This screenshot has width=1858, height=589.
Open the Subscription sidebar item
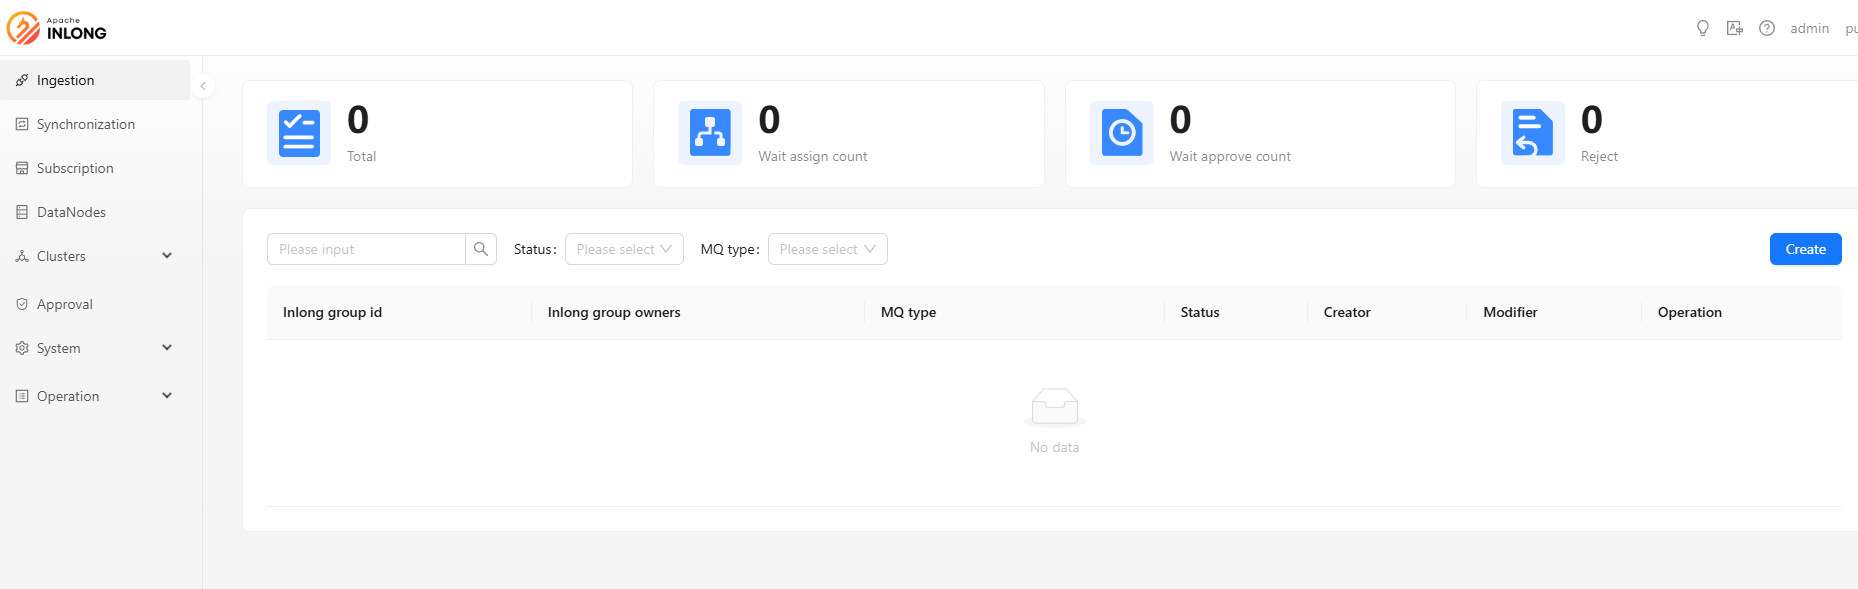(x=75, y=168)
